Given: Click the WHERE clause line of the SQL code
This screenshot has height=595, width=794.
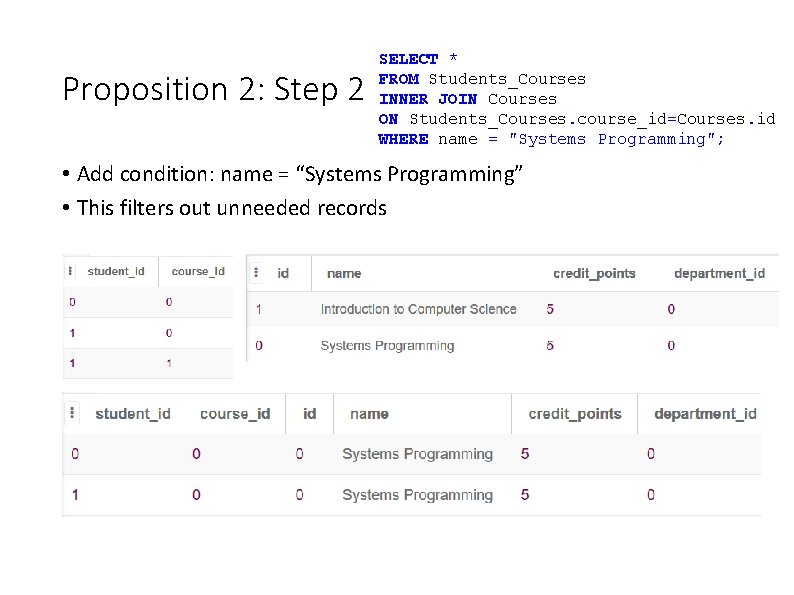Looking at the screenshot, I should pyautogui.click(x=550, y=139).
